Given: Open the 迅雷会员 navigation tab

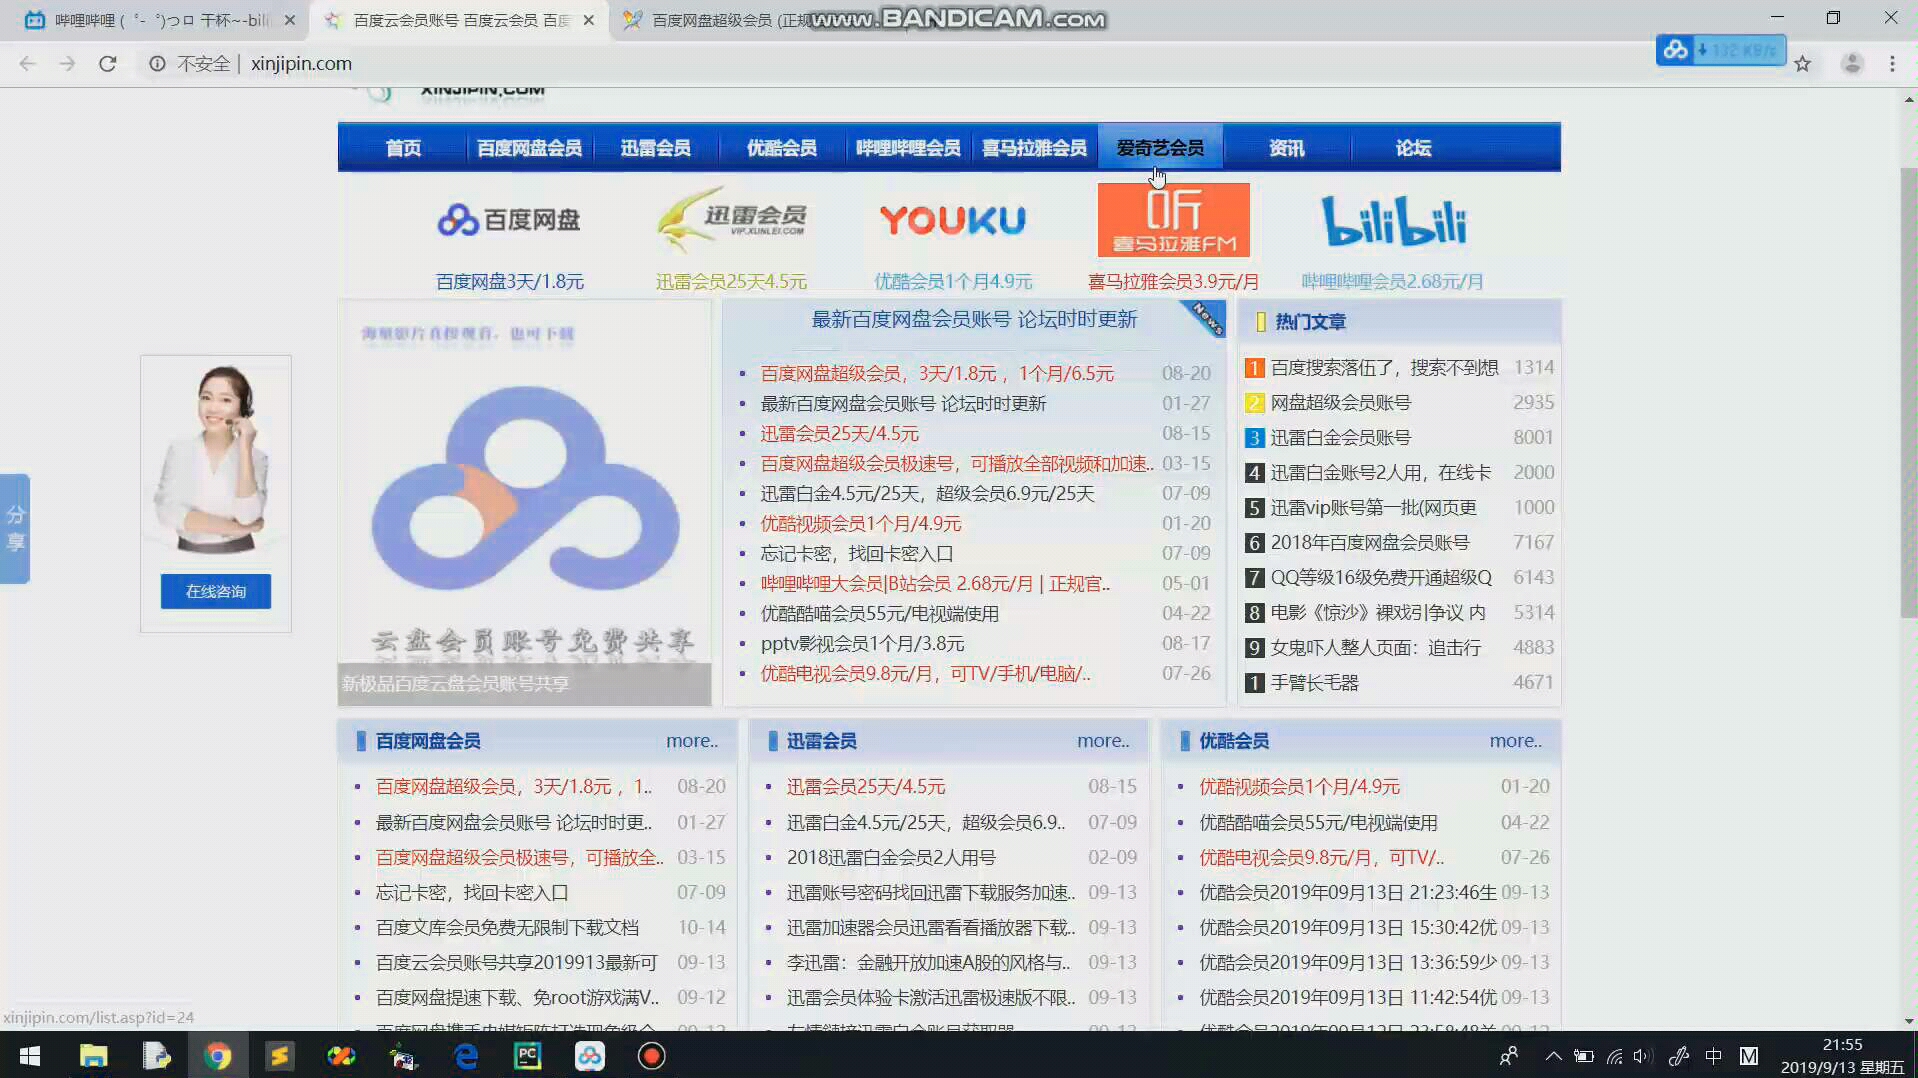Looking at the screenshot, I should click(x=655, y=148).
